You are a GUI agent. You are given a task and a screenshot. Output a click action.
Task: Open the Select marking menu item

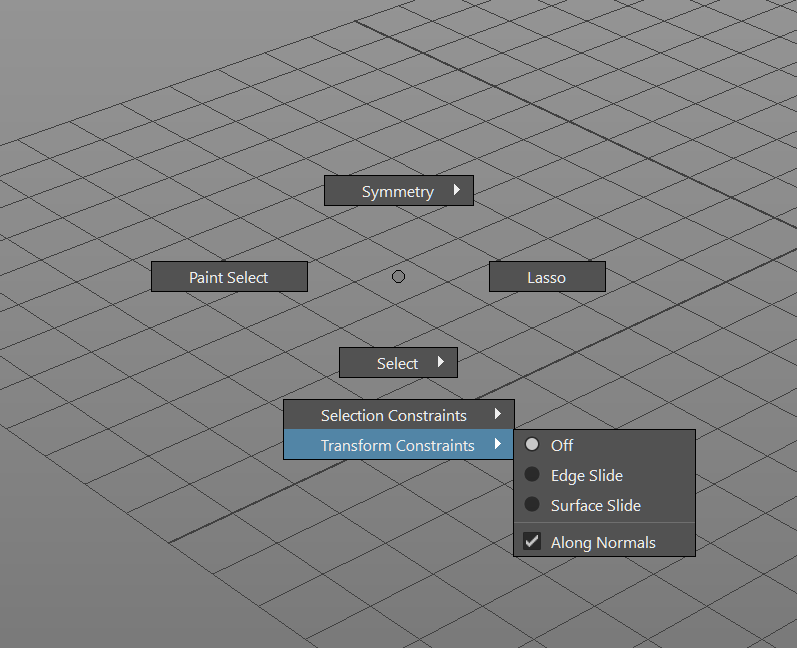pyautogui.click(x=398, y=362)
